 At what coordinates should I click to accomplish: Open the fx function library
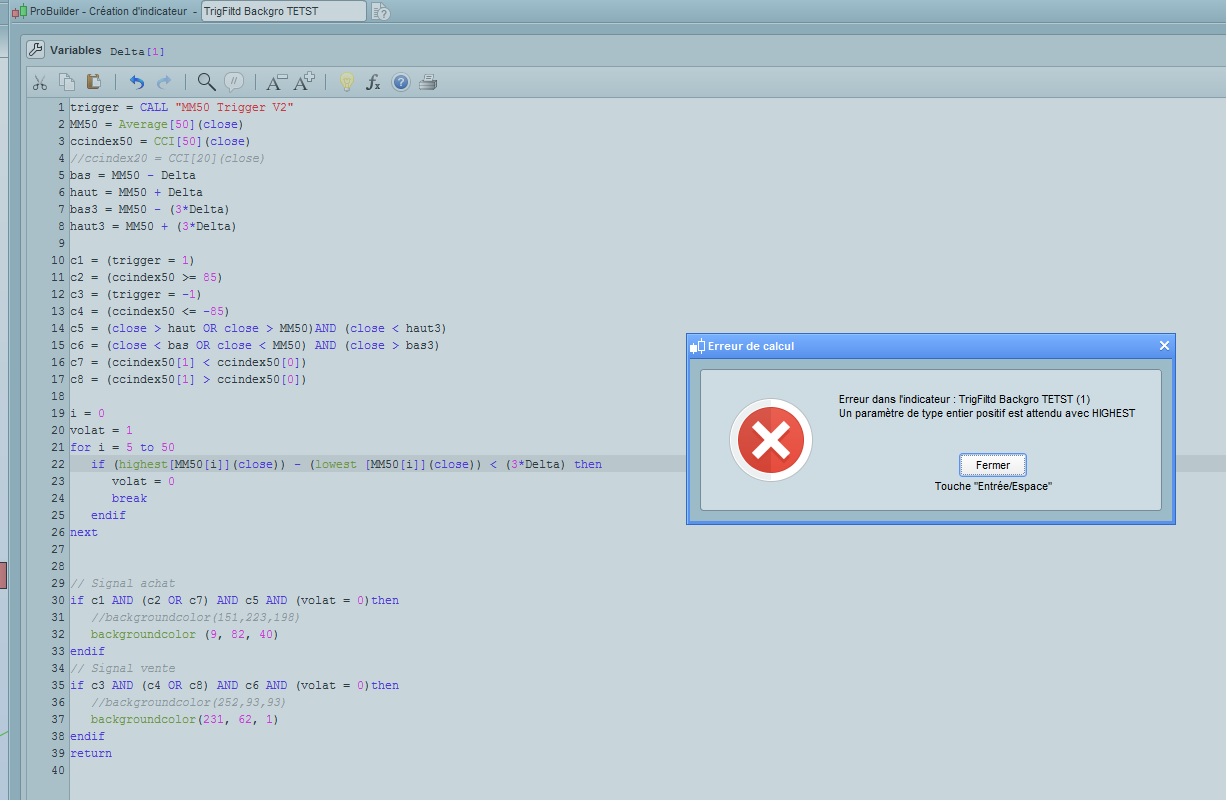(373, 82)
